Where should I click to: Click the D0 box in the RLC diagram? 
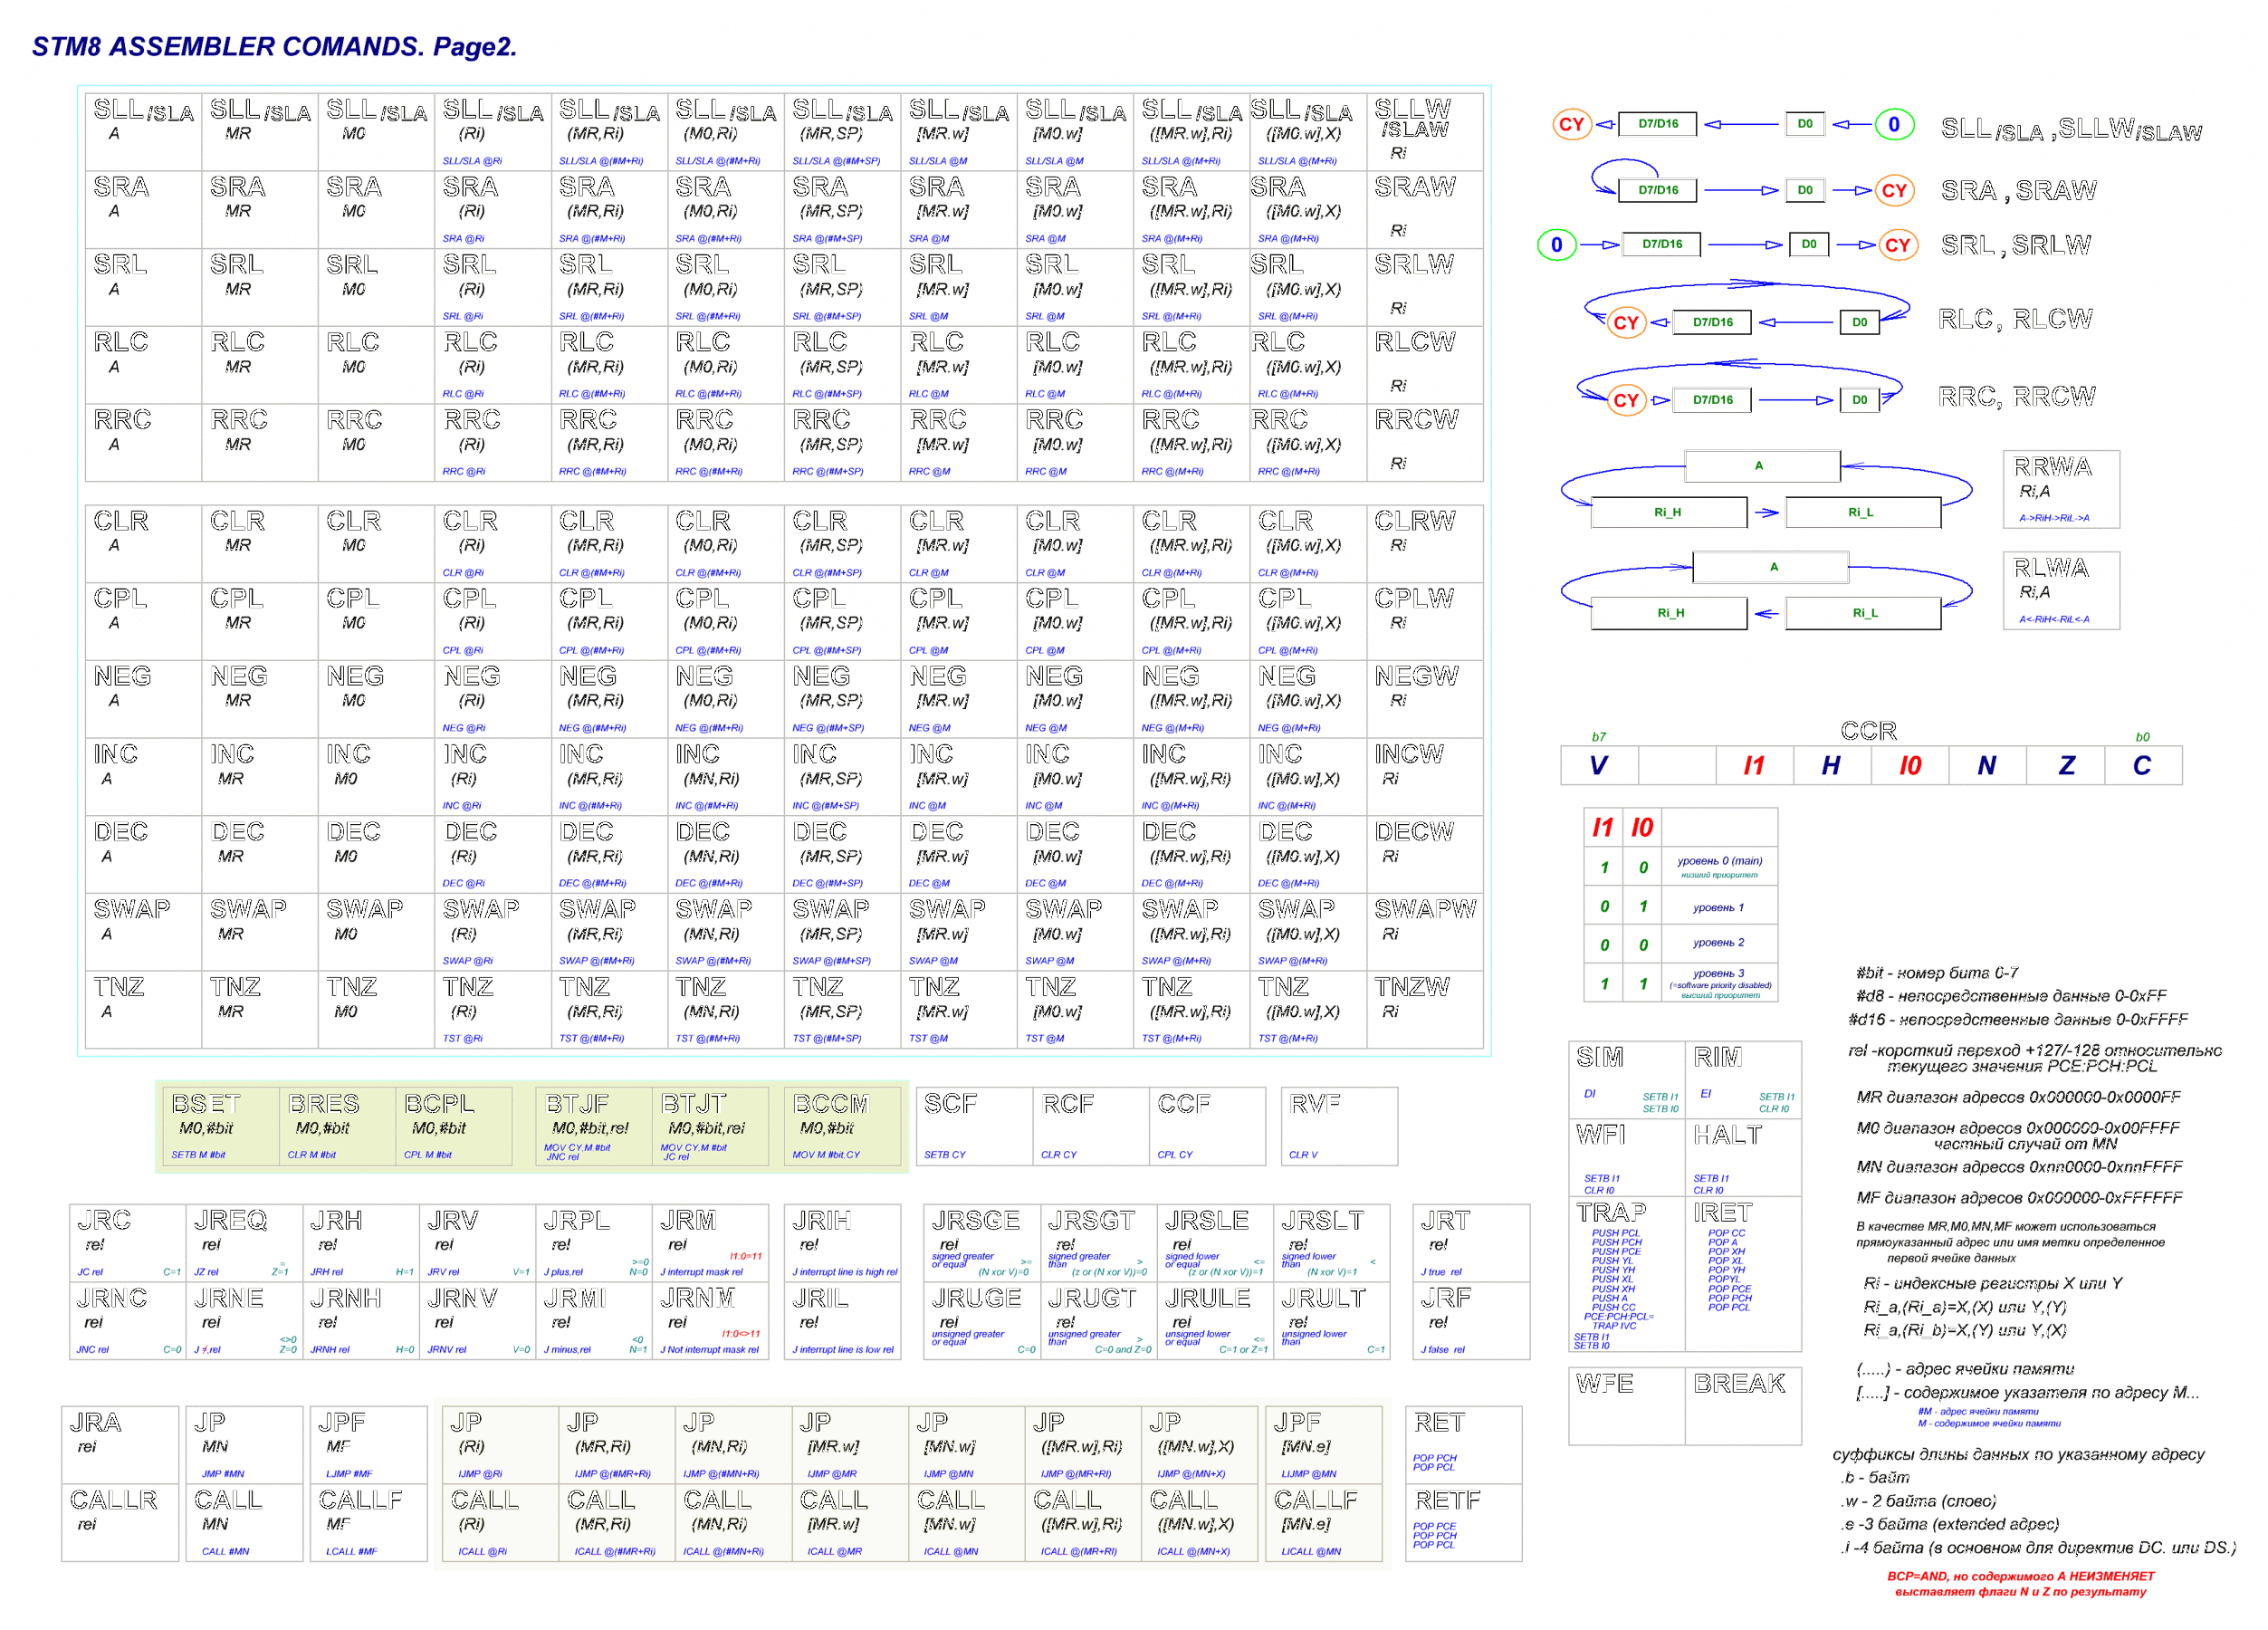coord(1859,322)
